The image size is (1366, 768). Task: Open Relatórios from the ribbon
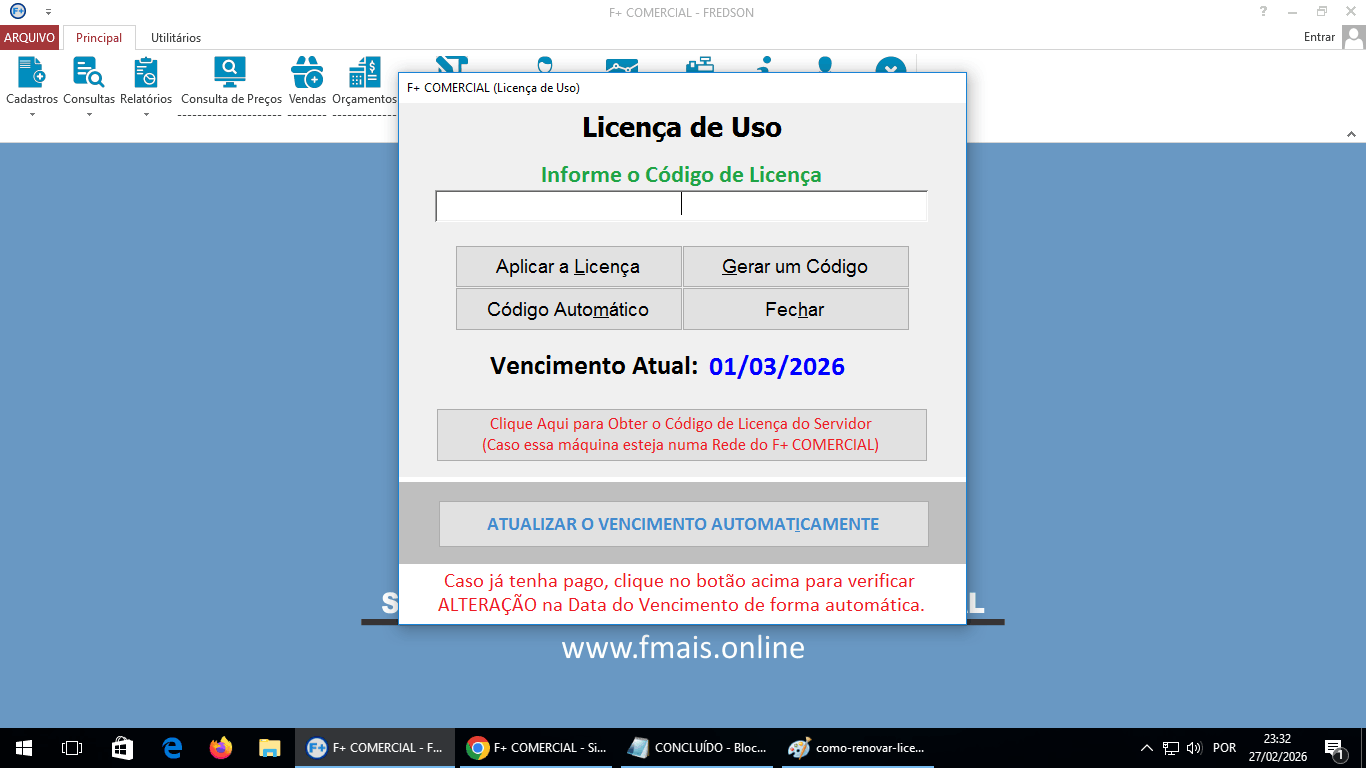pyautogui.click(x=146, y=70)
